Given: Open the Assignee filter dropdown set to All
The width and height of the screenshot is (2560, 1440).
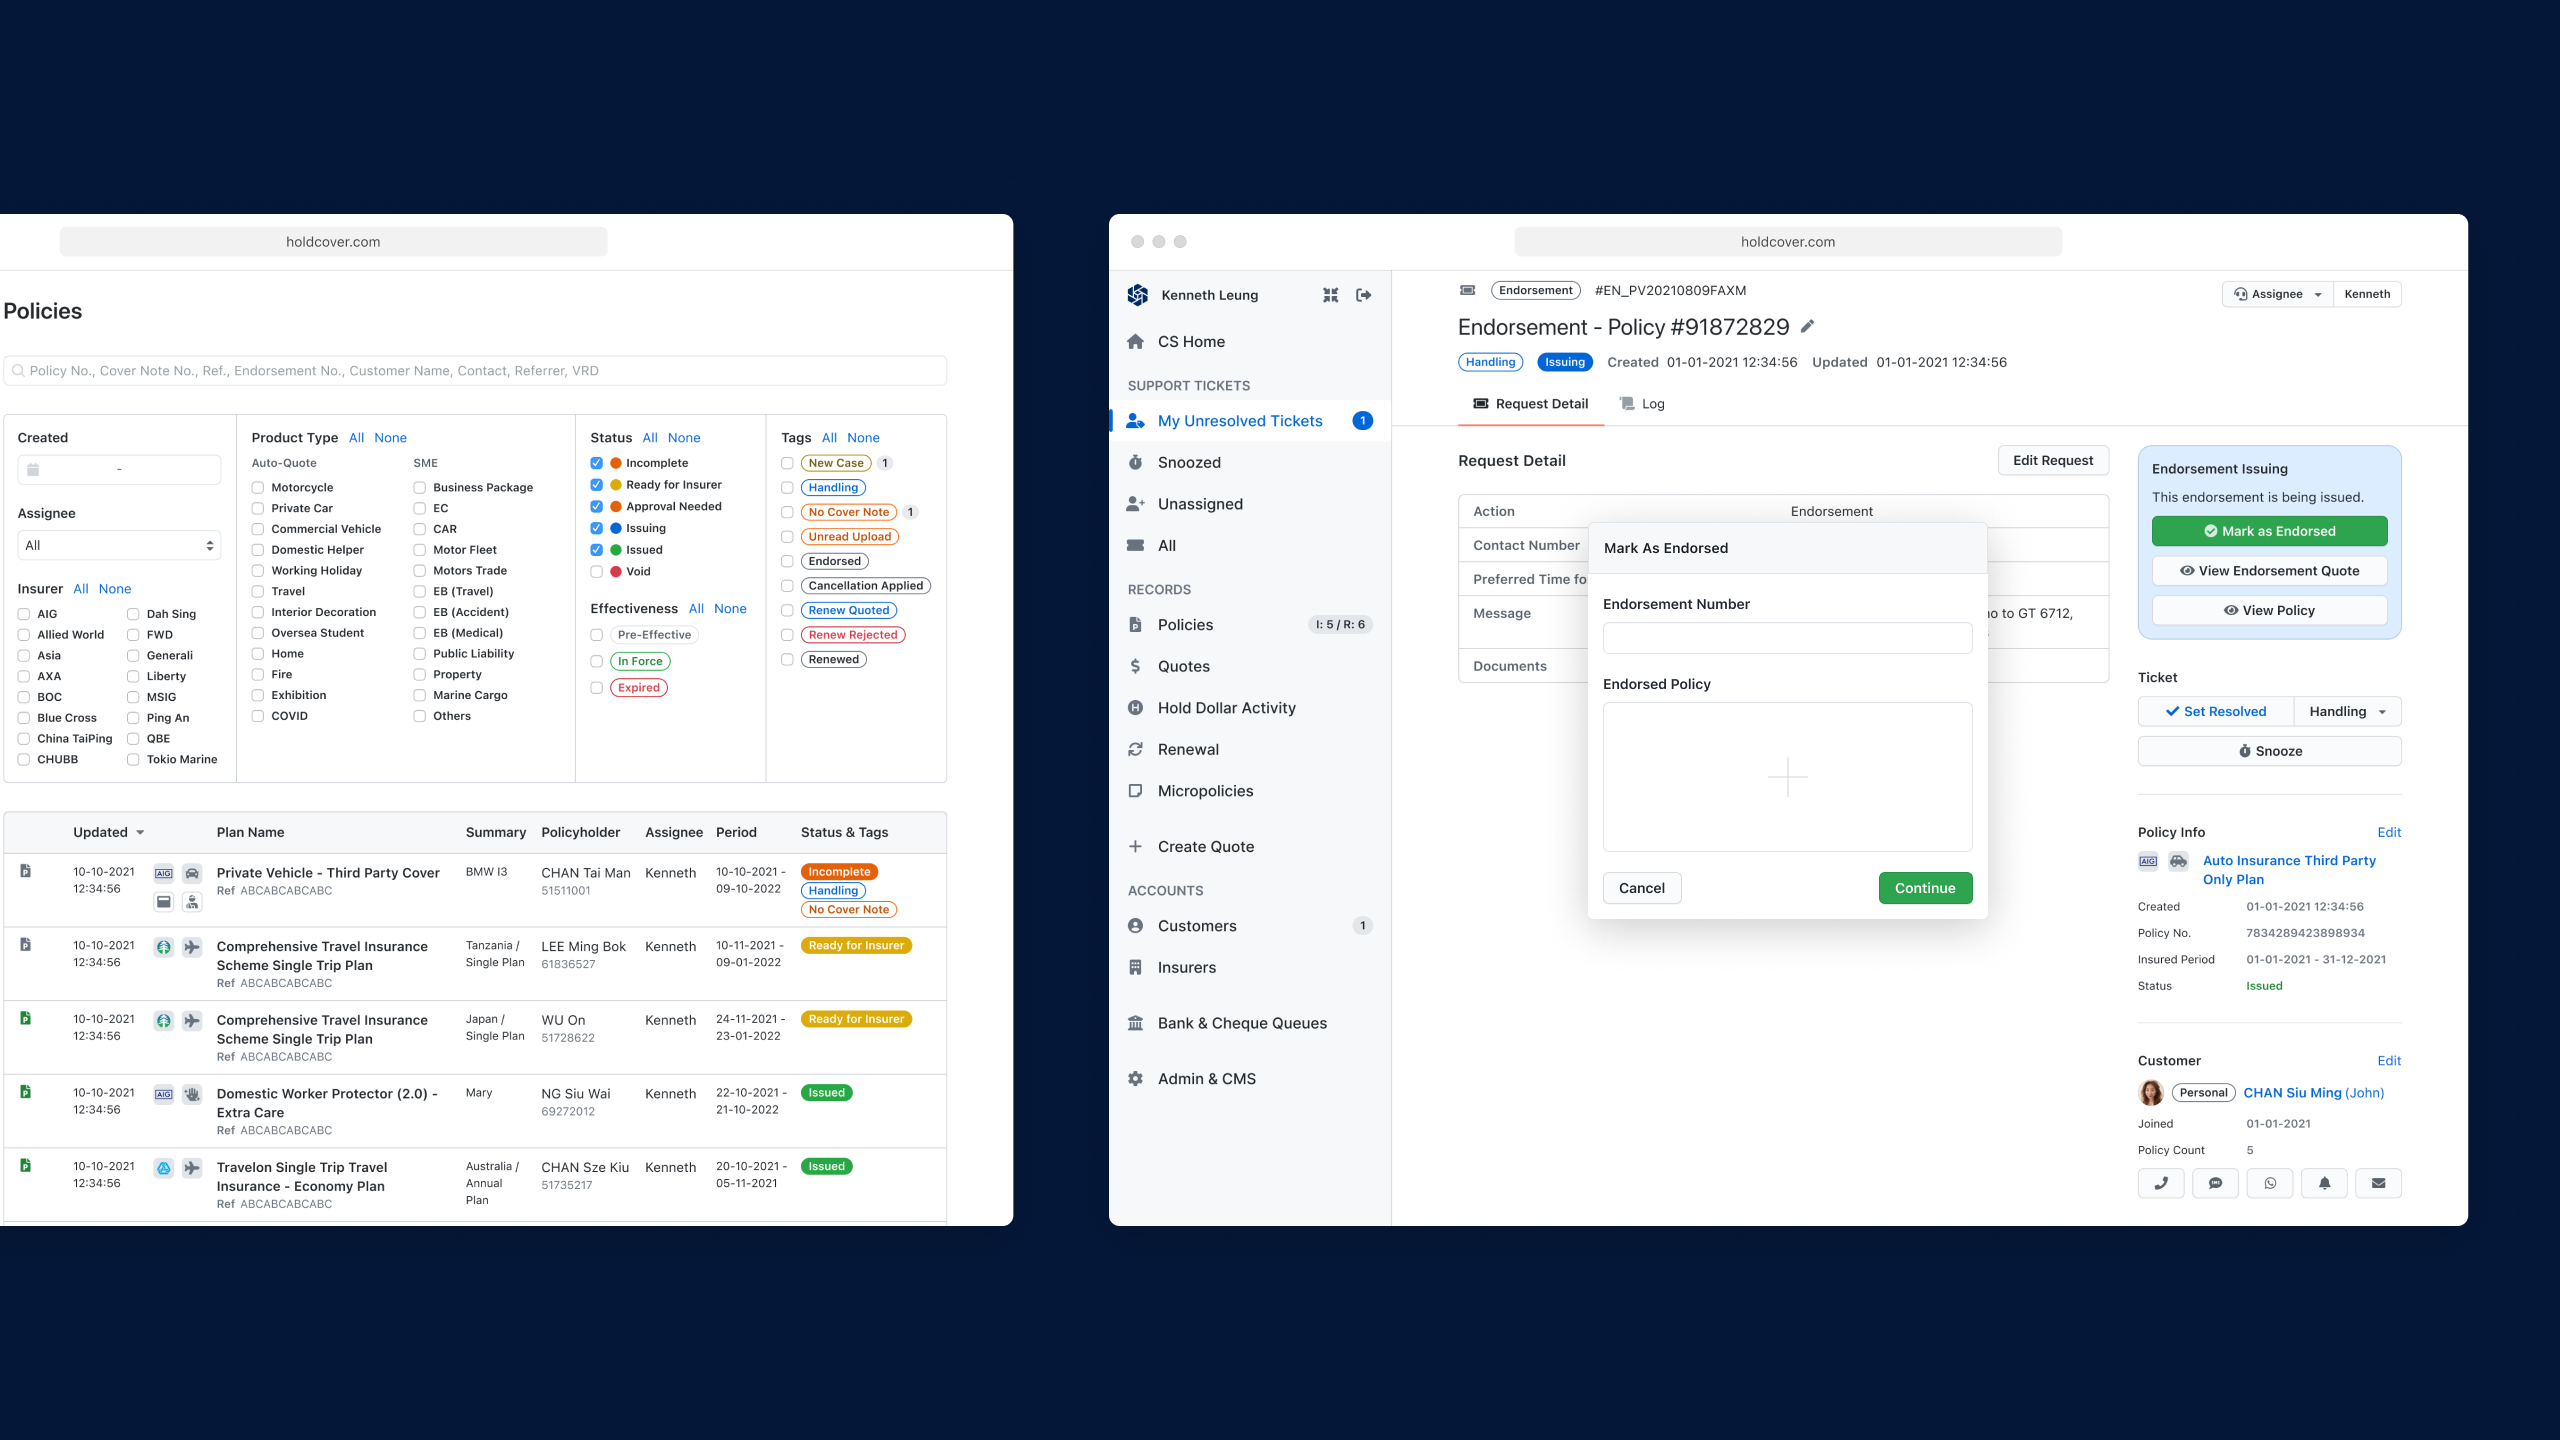Looking at the screenshot, I should tap(119, 545).
